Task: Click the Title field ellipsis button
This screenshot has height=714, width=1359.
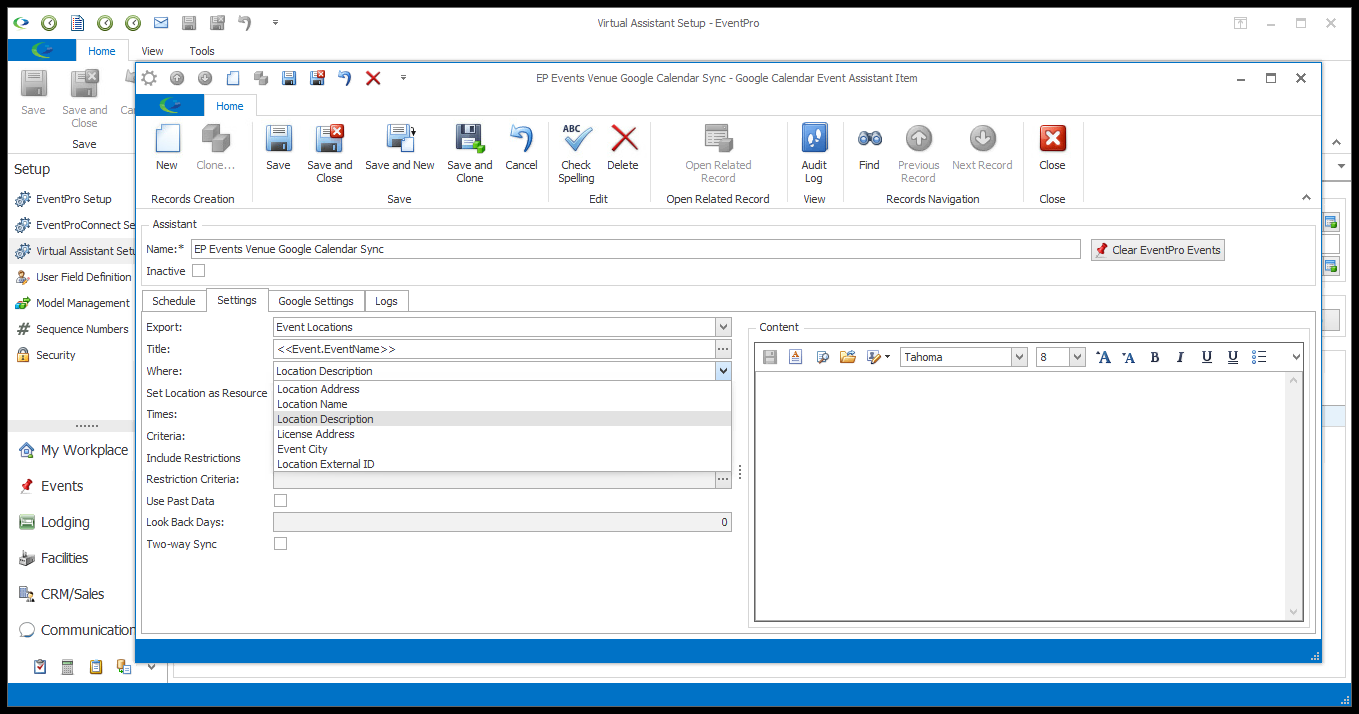Action: 723,349
